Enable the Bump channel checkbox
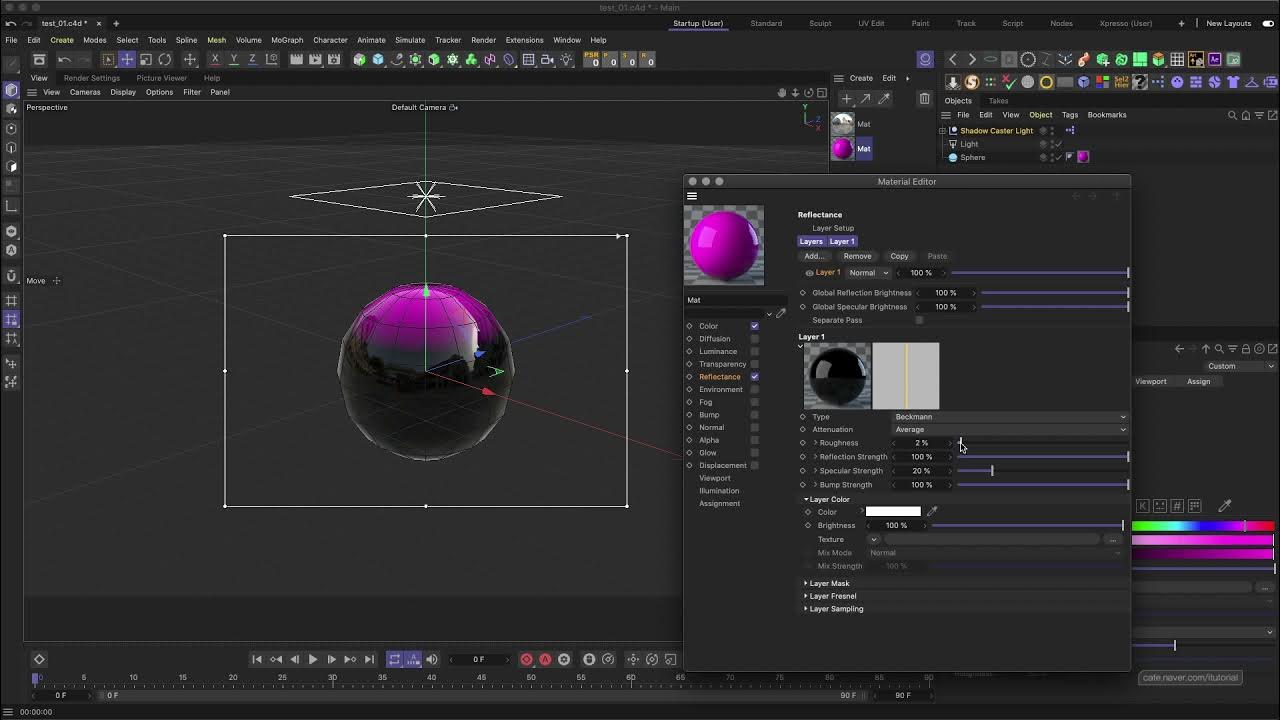Screen dimensions: 1280x720 [x=754, y=415]
